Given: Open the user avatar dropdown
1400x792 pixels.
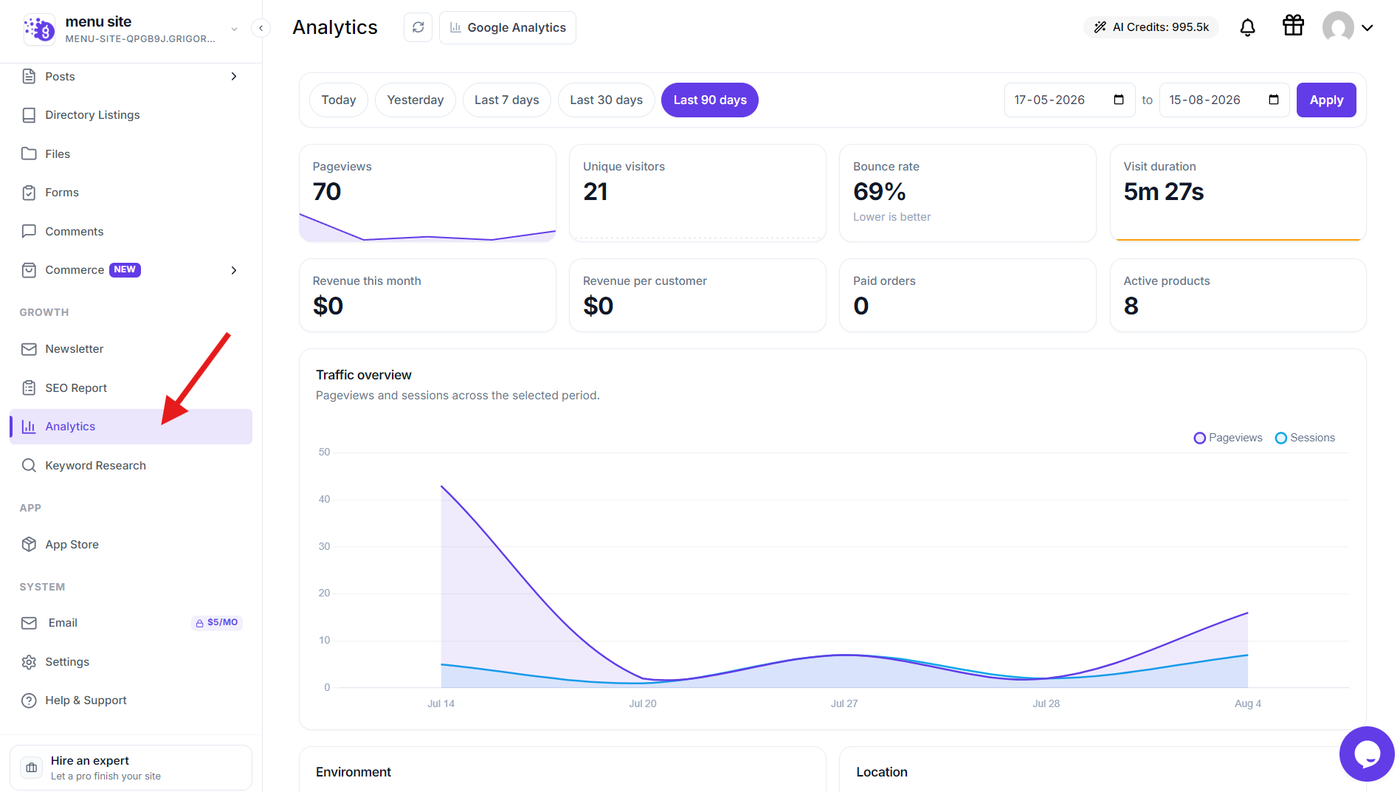Looking at the screenshot, I should click(x=1347, y=28).
